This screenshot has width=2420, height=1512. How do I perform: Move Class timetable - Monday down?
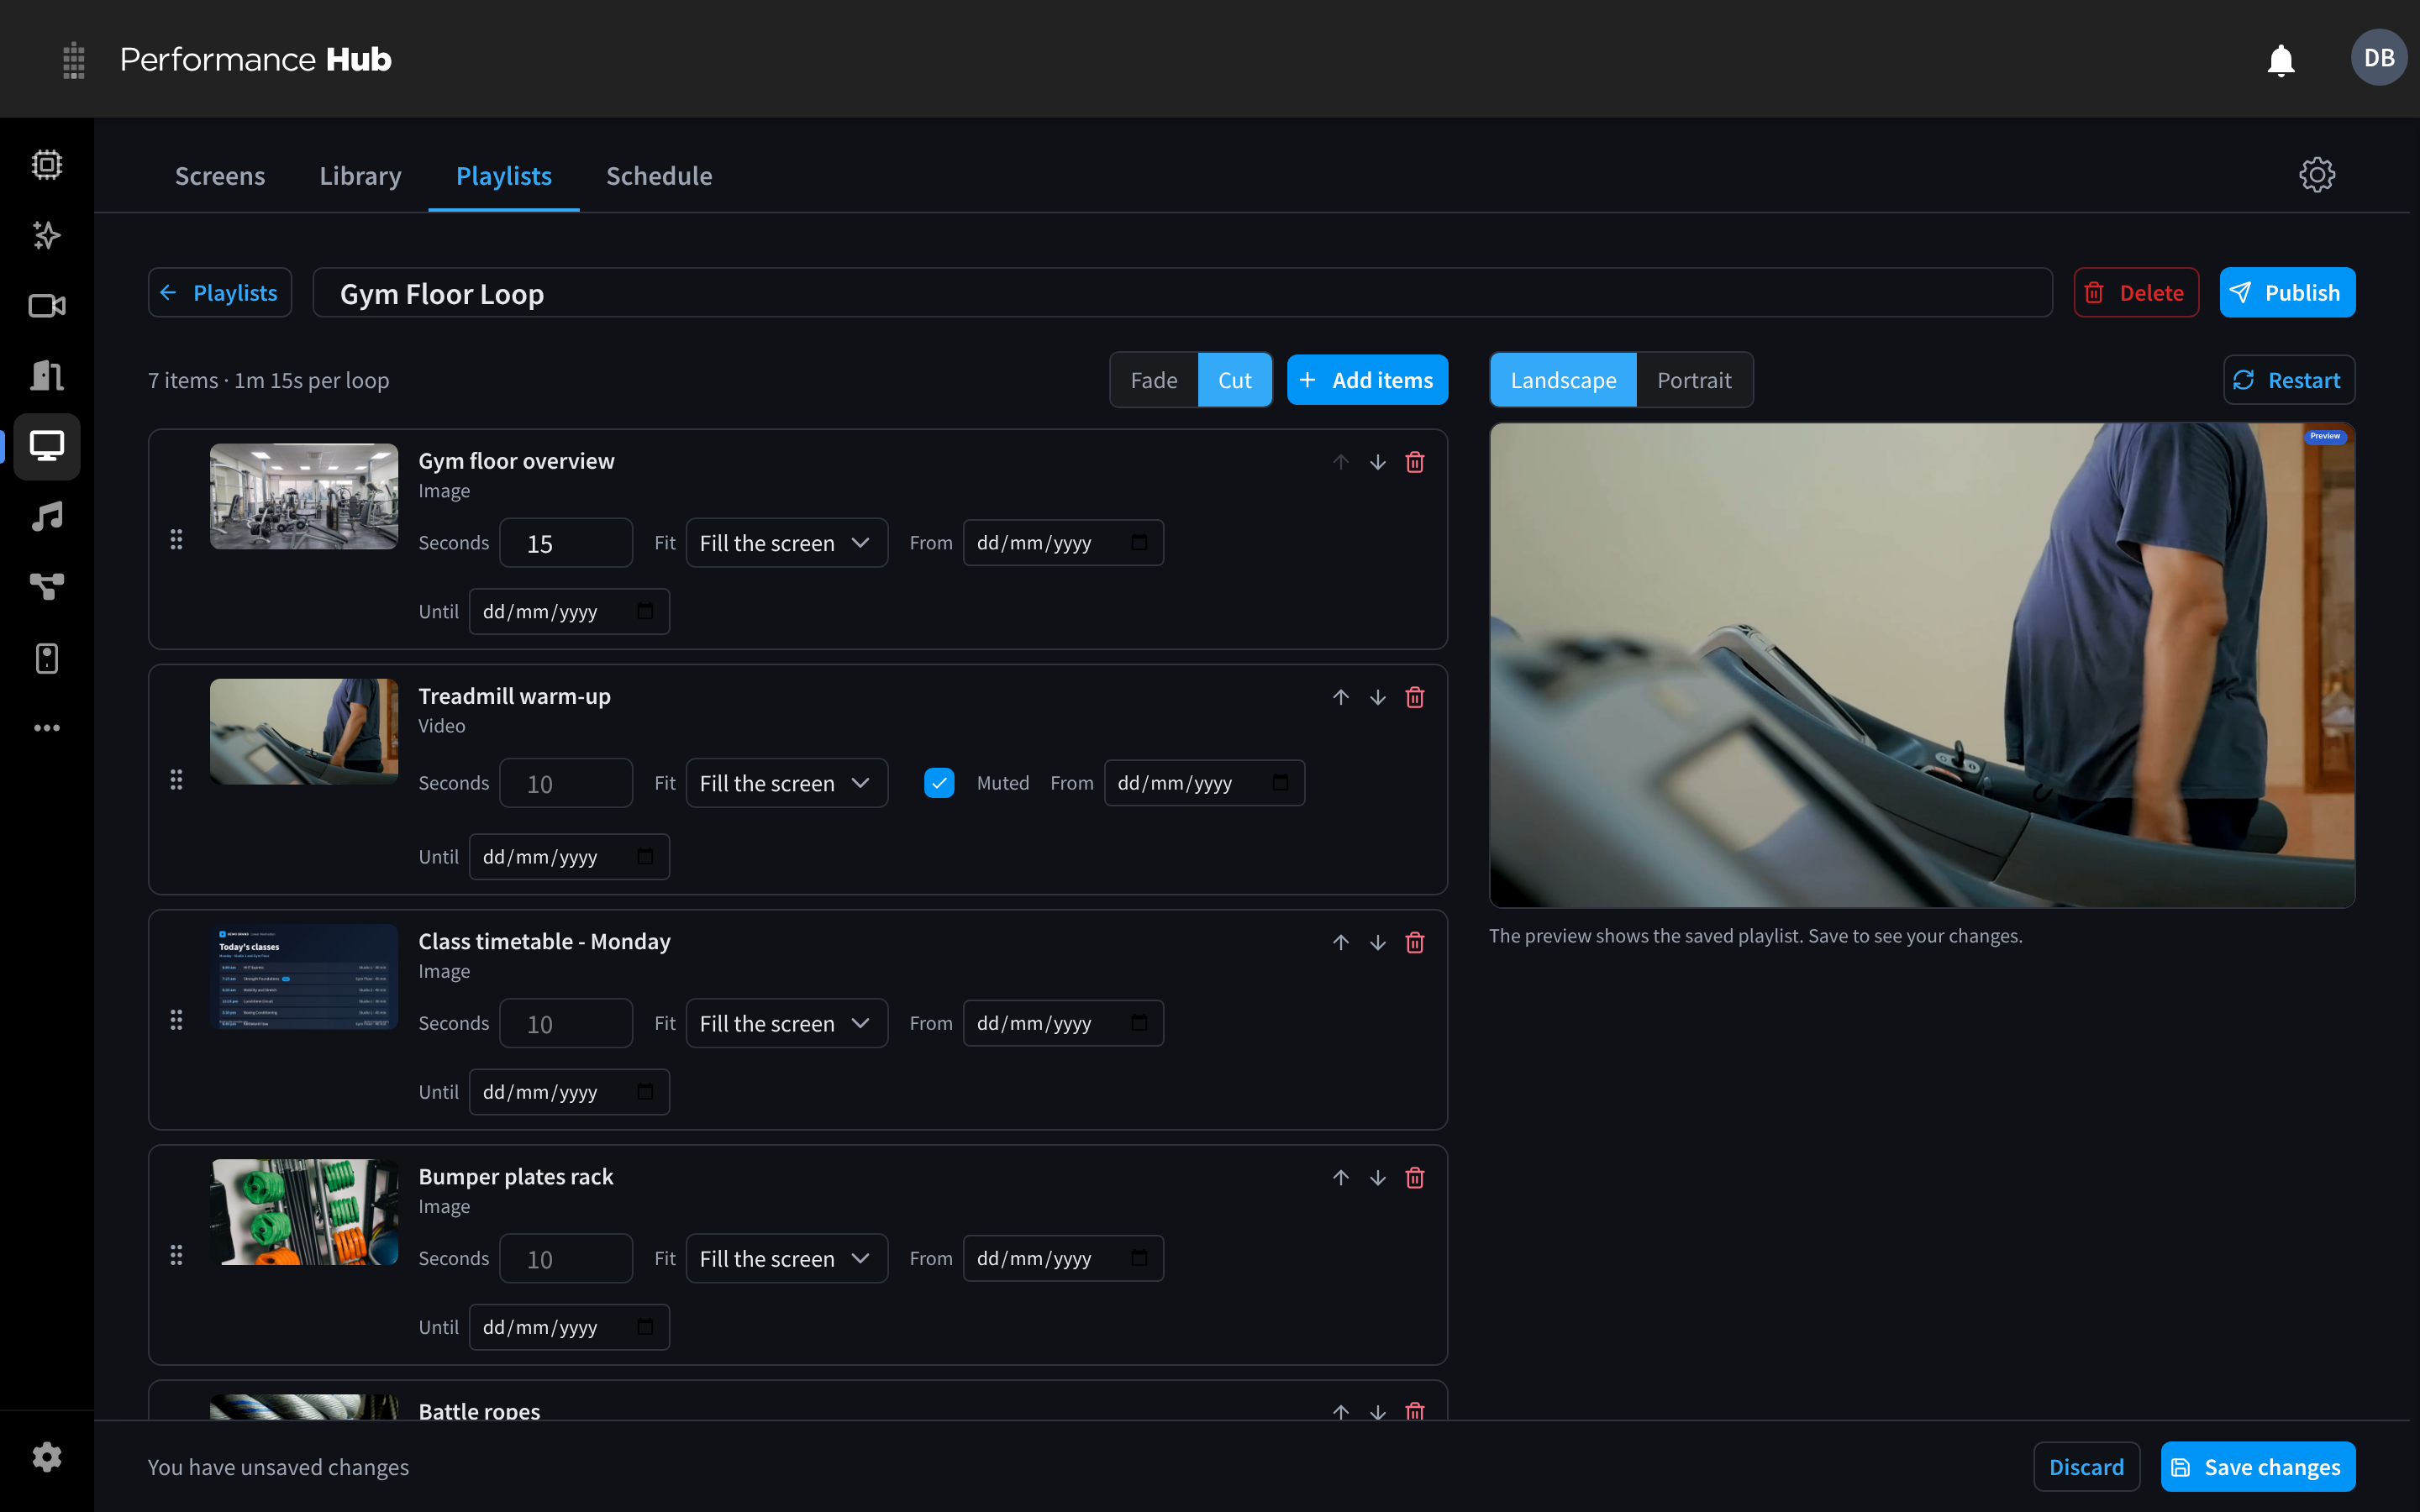1378,942
